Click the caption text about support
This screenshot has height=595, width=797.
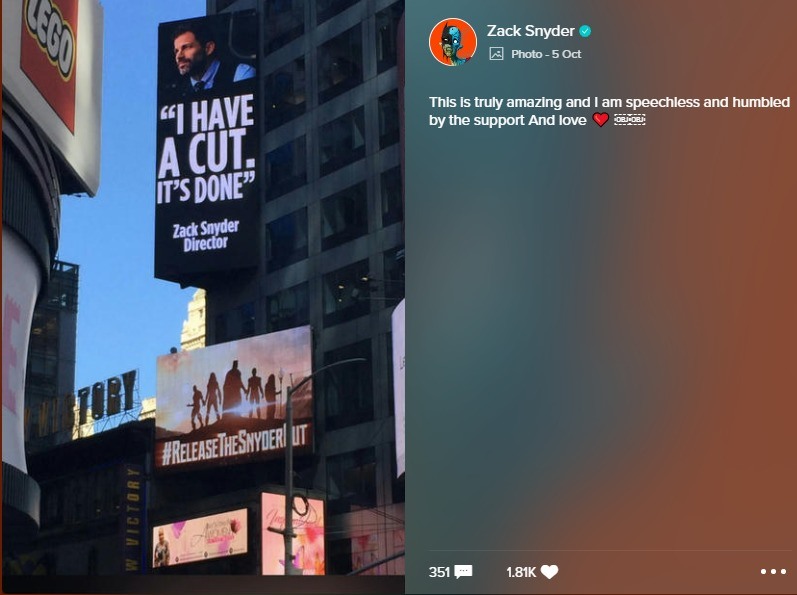click(609, 111)
